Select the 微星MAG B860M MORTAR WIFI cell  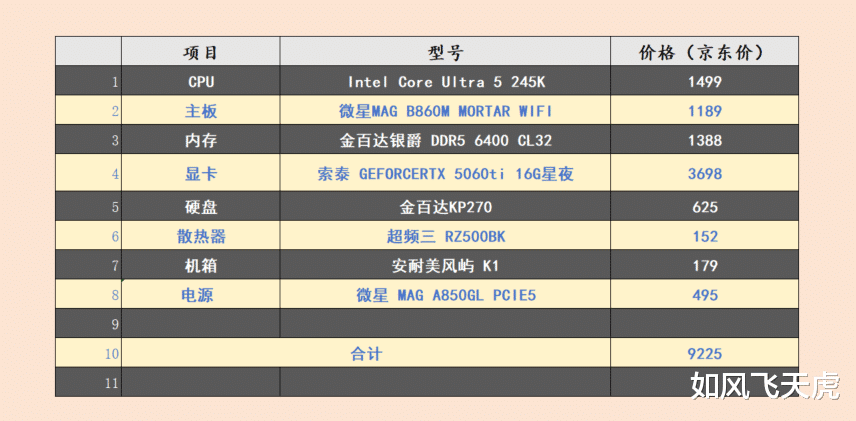445,111
